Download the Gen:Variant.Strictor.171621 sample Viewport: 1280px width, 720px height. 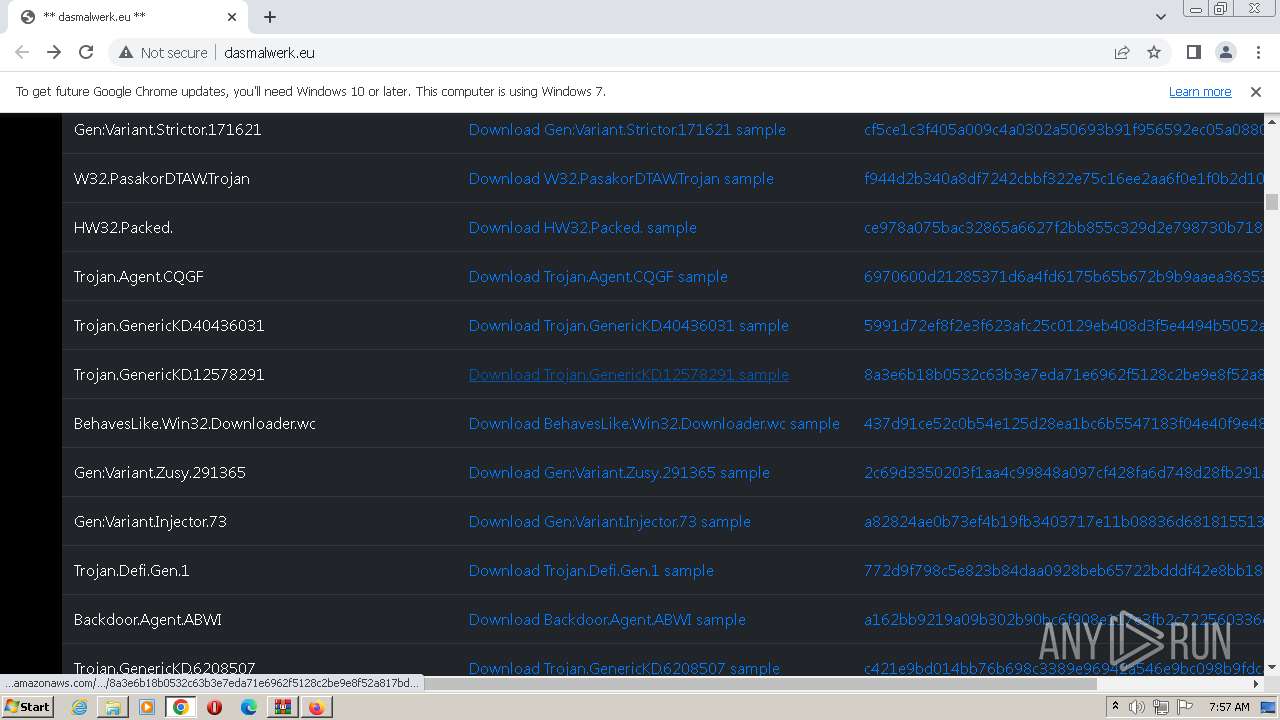(627, 130)
